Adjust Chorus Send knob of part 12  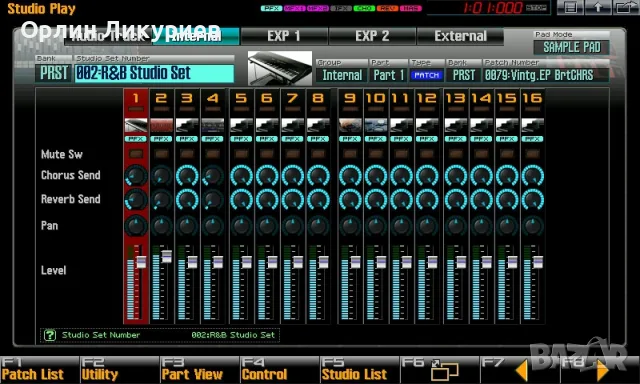tap(427, 176)
